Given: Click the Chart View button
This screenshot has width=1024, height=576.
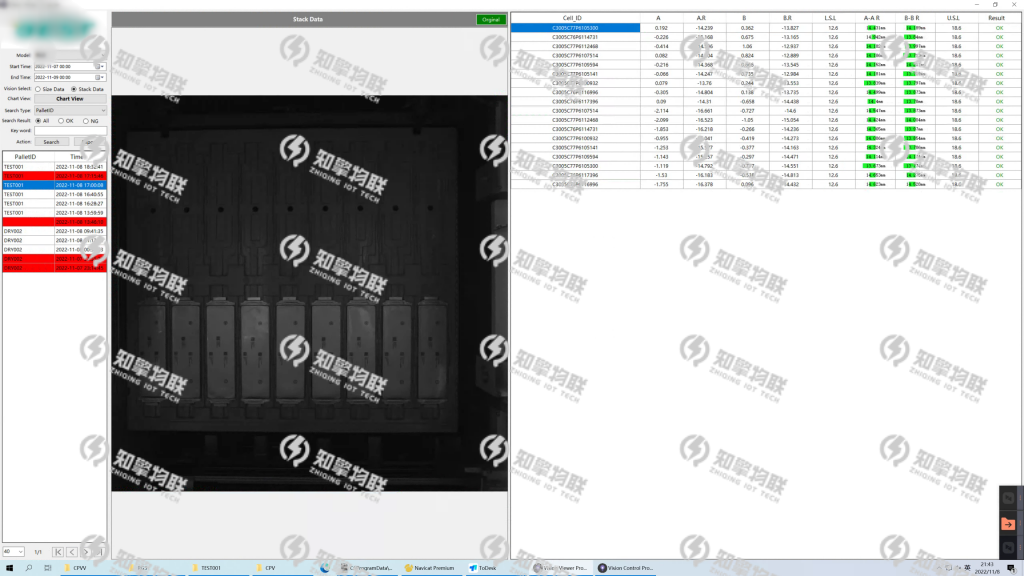Looking at the screenshot, I should pyautogui.click(x=70, y=99).
